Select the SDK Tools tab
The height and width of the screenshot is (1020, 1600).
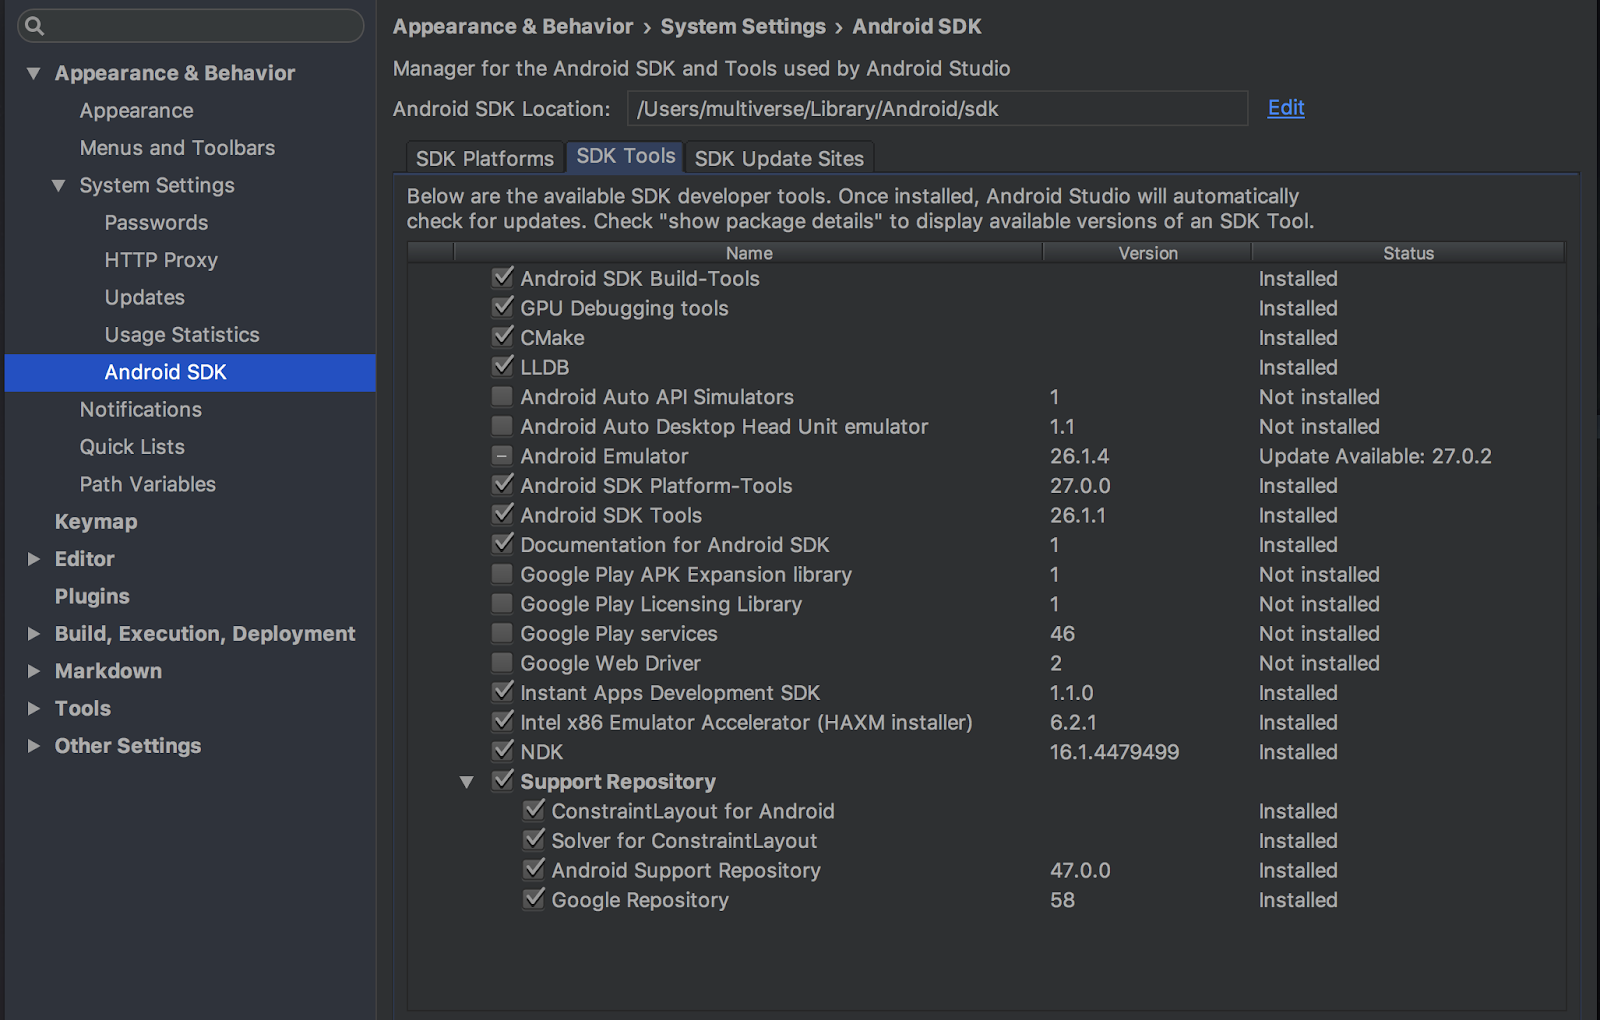[x=626, y=156]
